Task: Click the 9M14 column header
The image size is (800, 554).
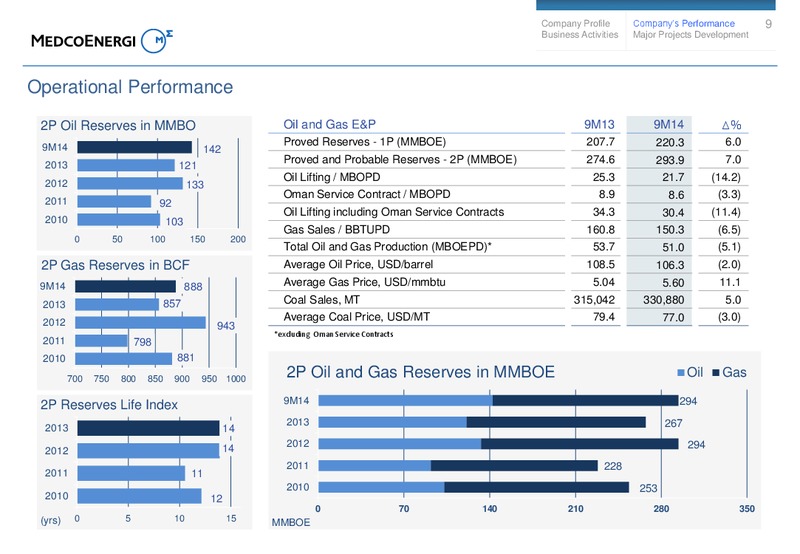Action: point(668,124)
